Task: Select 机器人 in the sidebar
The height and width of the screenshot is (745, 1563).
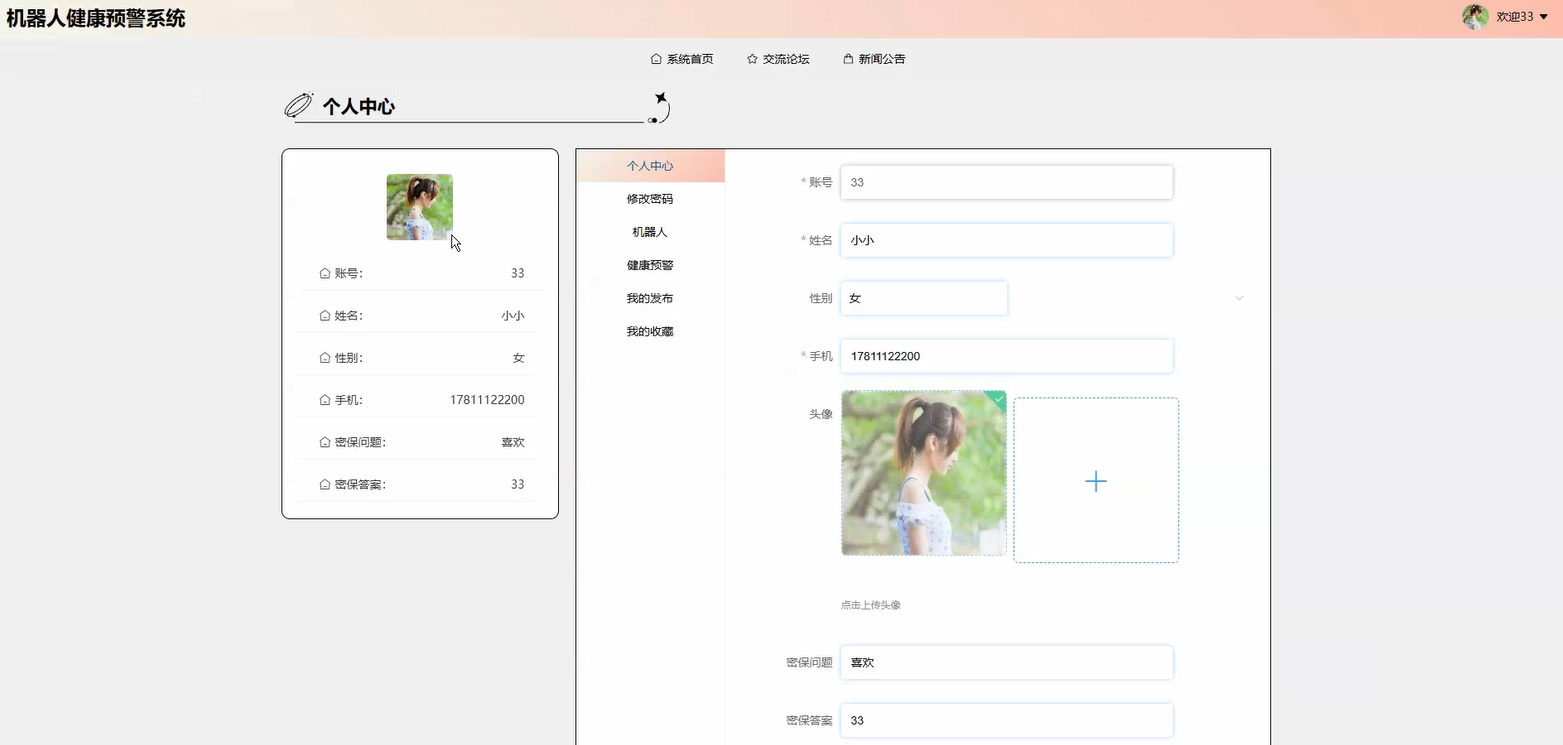Action: [x=649, y=231]
